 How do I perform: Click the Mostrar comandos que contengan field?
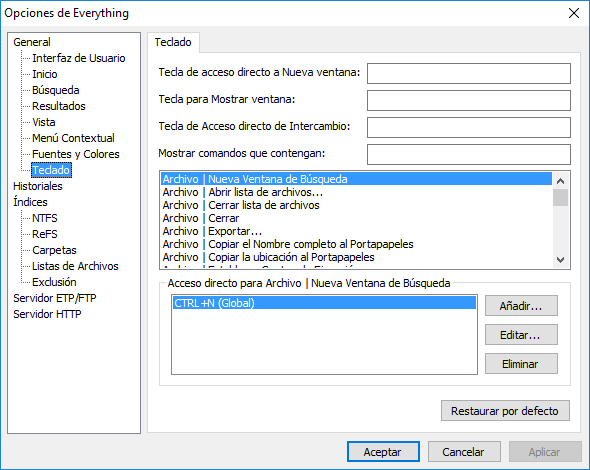469,155
